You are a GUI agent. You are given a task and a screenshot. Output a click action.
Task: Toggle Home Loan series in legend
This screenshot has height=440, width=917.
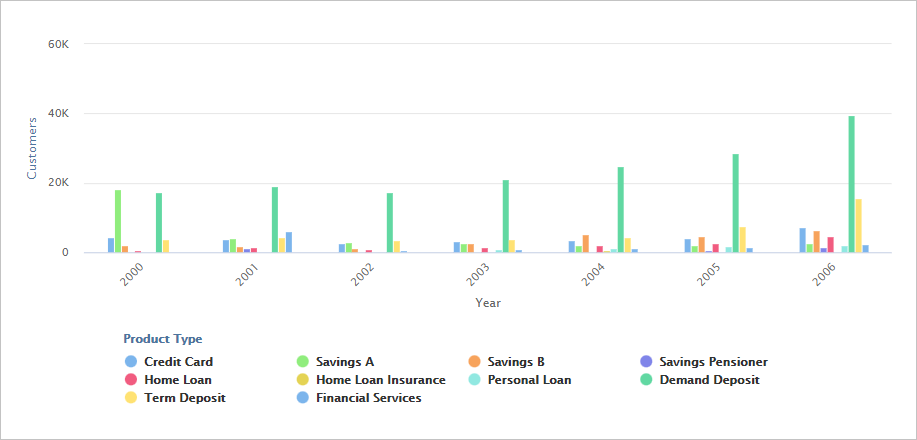click(x=177, y=380)
